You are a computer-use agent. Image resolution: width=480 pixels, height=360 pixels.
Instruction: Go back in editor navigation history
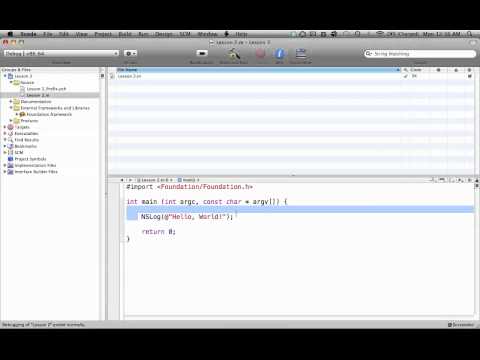click(122, 180)
